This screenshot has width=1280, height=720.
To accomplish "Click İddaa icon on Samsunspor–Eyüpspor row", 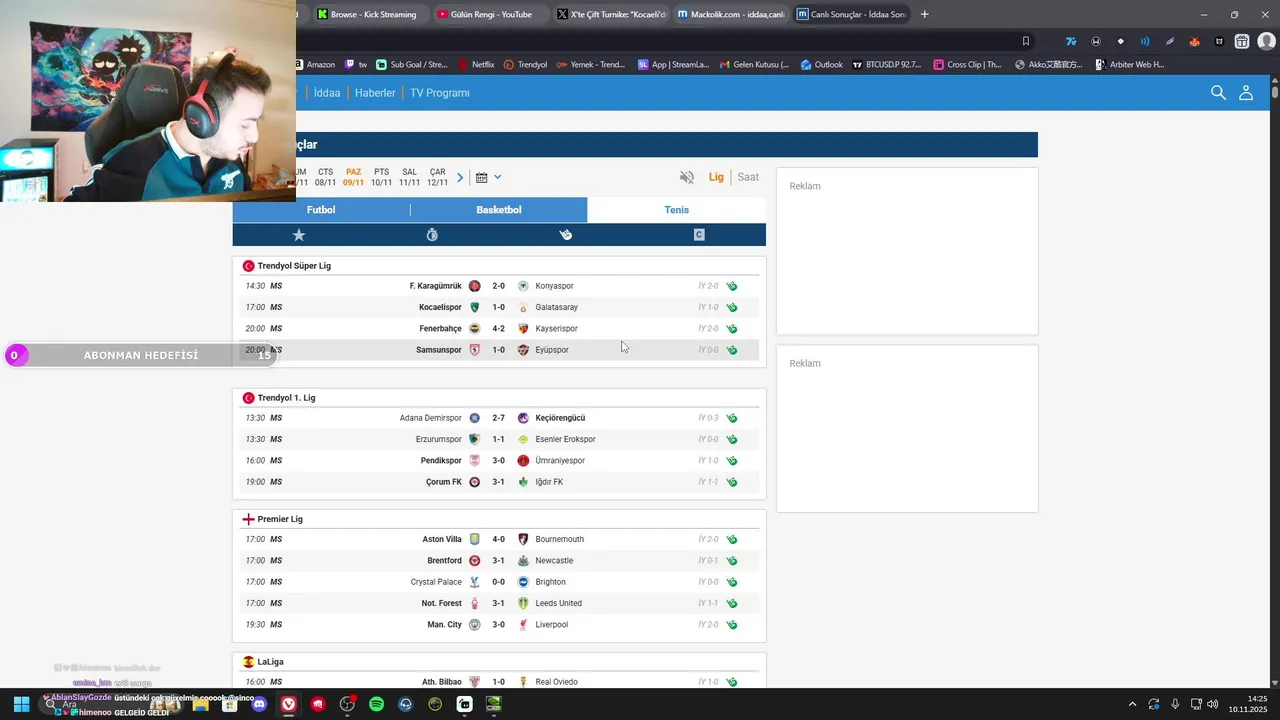I will click(732, 350).
